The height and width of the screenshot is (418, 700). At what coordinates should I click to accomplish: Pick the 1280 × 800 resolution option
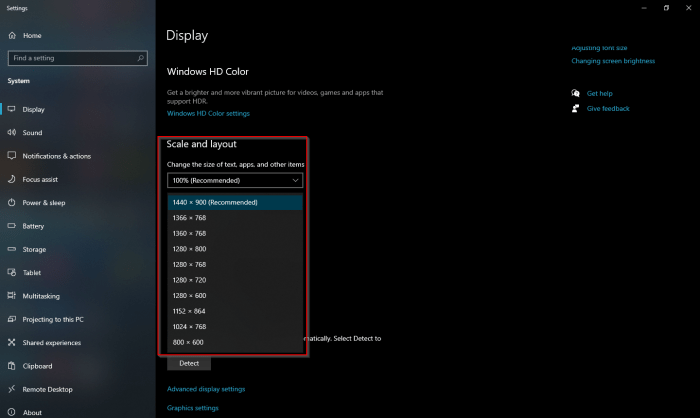[235, 249]
